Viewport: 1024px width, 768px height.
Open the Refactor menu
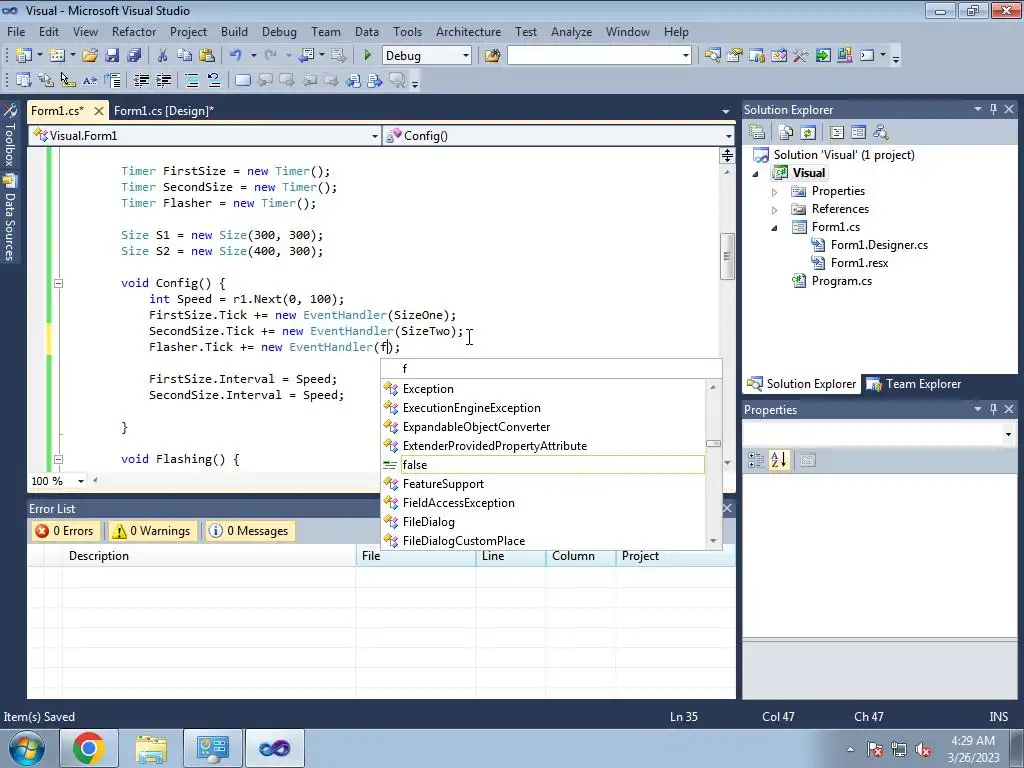point(134,31)
